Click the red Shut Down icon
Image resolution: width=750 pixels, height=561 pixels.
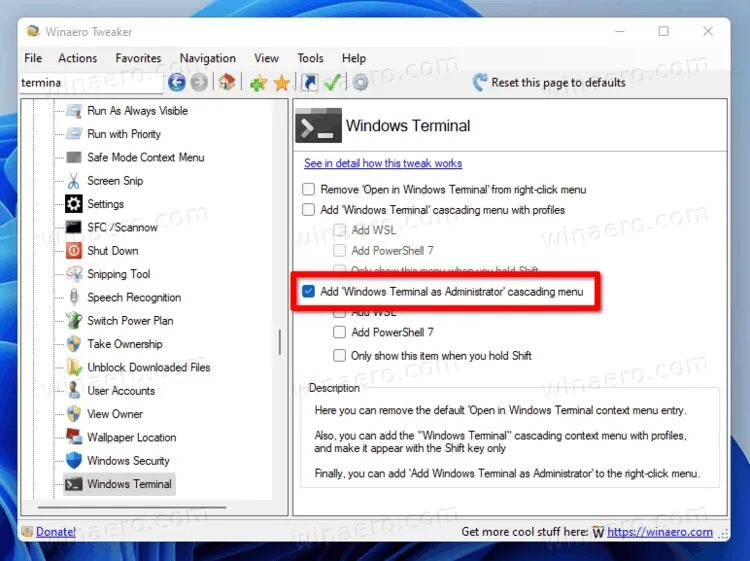tap(74, 251)
